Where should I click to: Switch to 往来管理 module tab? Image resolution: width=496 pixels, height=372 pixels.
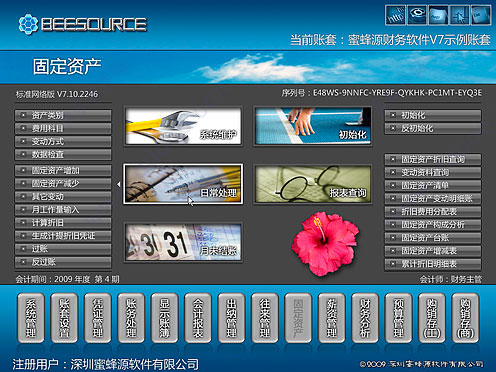coord(265,318)
